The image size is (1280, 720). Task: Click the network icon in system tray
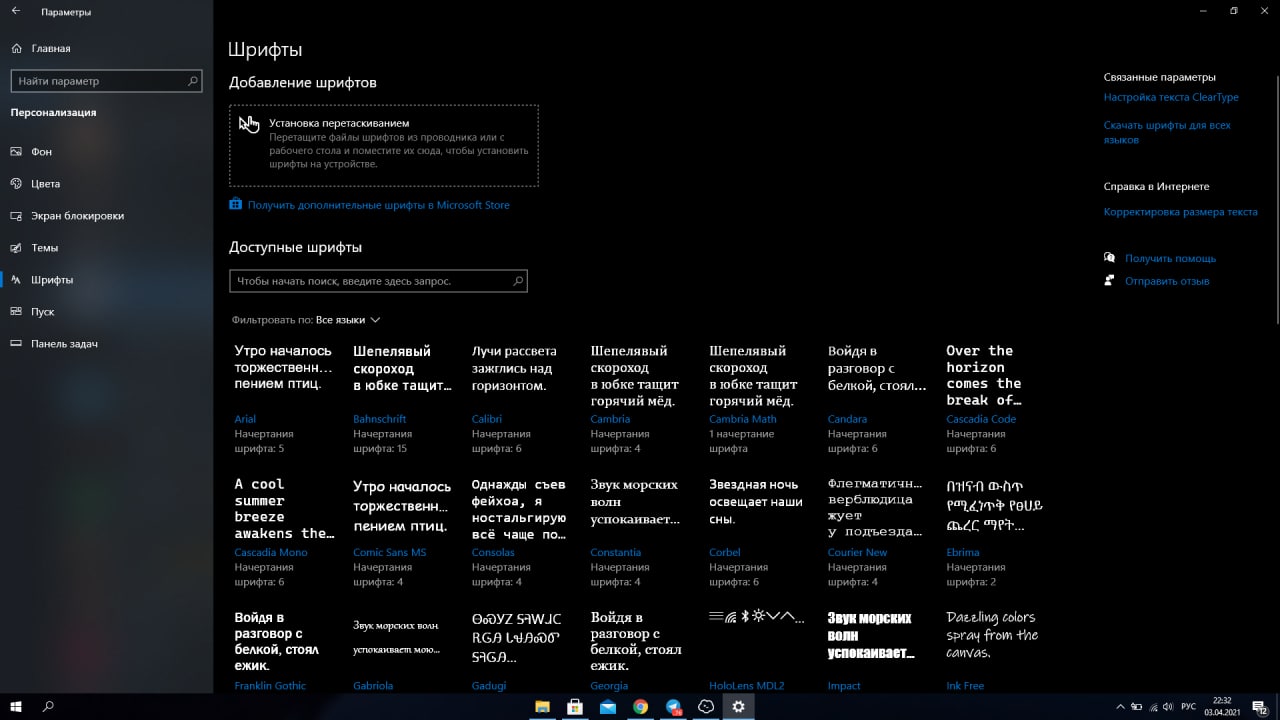[1154, 706]
